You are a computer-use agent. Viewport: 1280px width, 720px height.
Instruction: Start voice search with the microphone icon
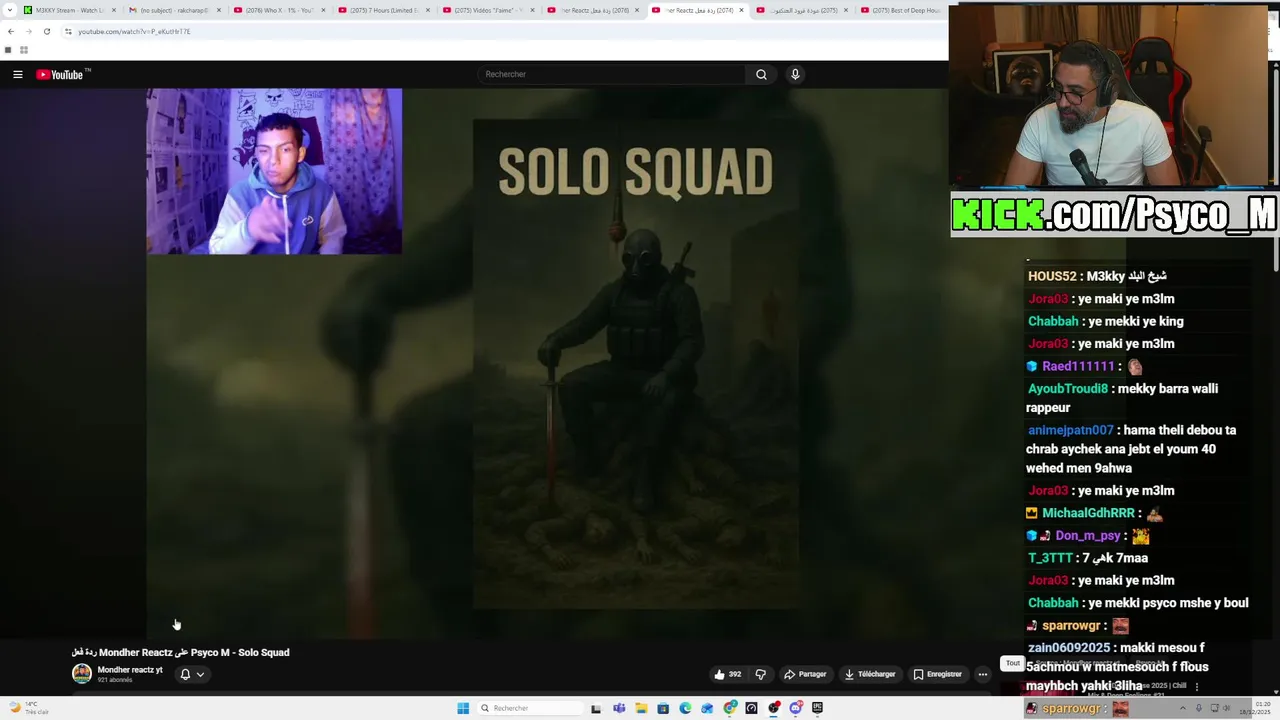(x=795, y=74)
